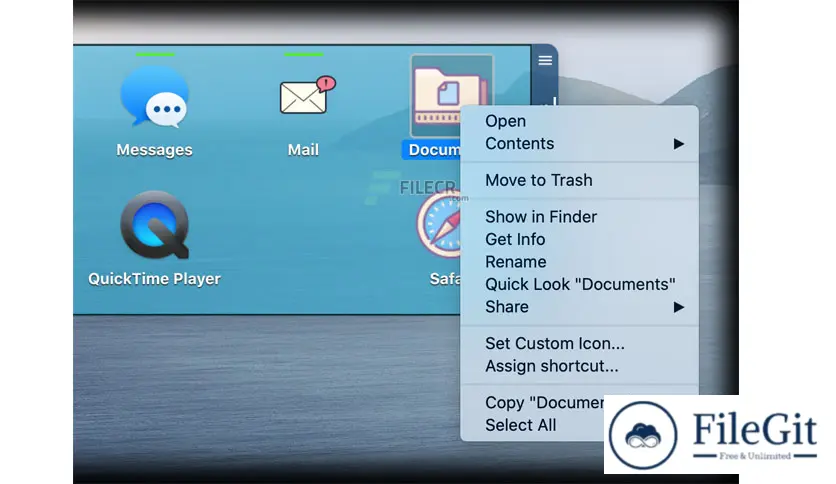Select Get Info menu entry

pyautogui.click(x=580, y=239)
